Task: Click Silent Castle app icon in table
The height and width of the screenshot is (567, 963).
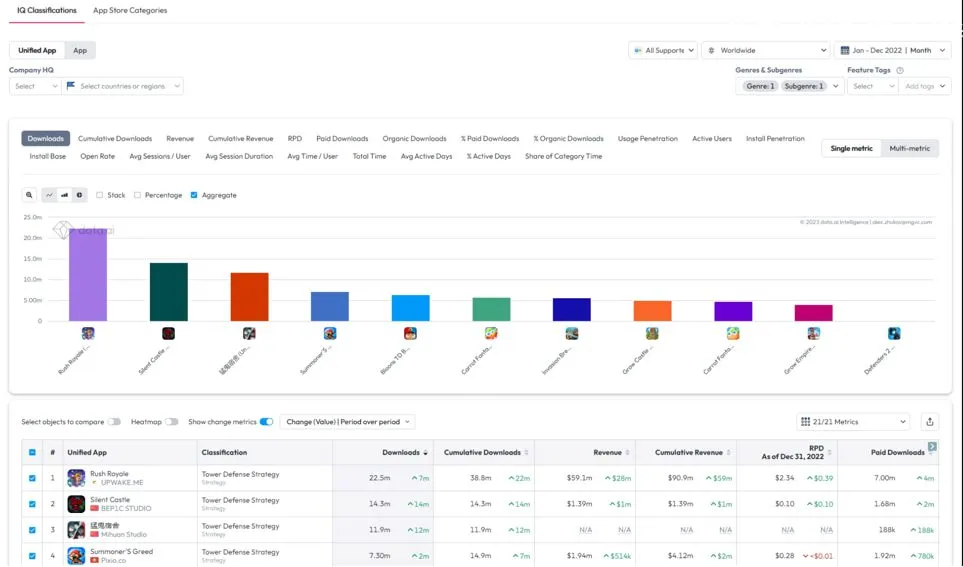Action: 76,504
